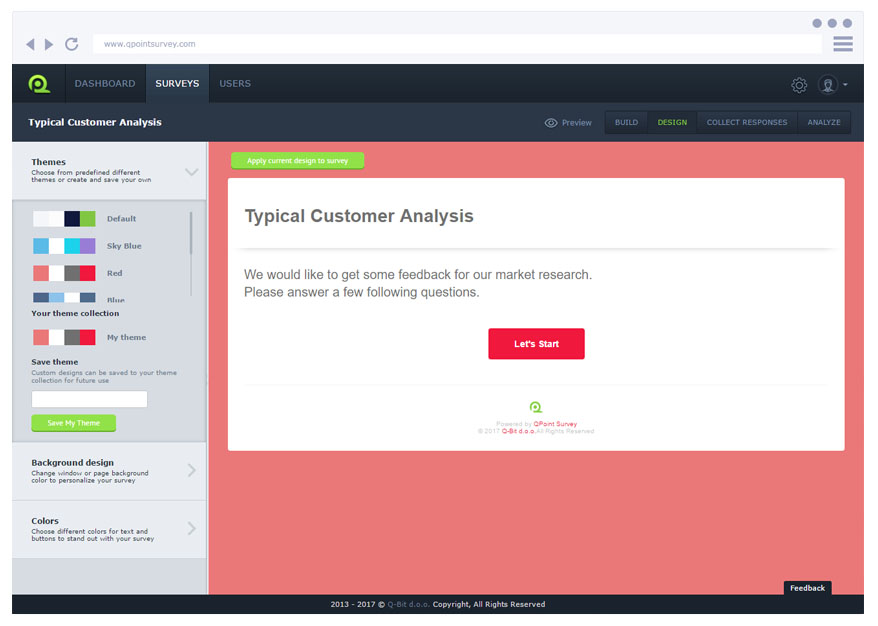
Task: Click Save My Theme button
Action: point(73,423)
